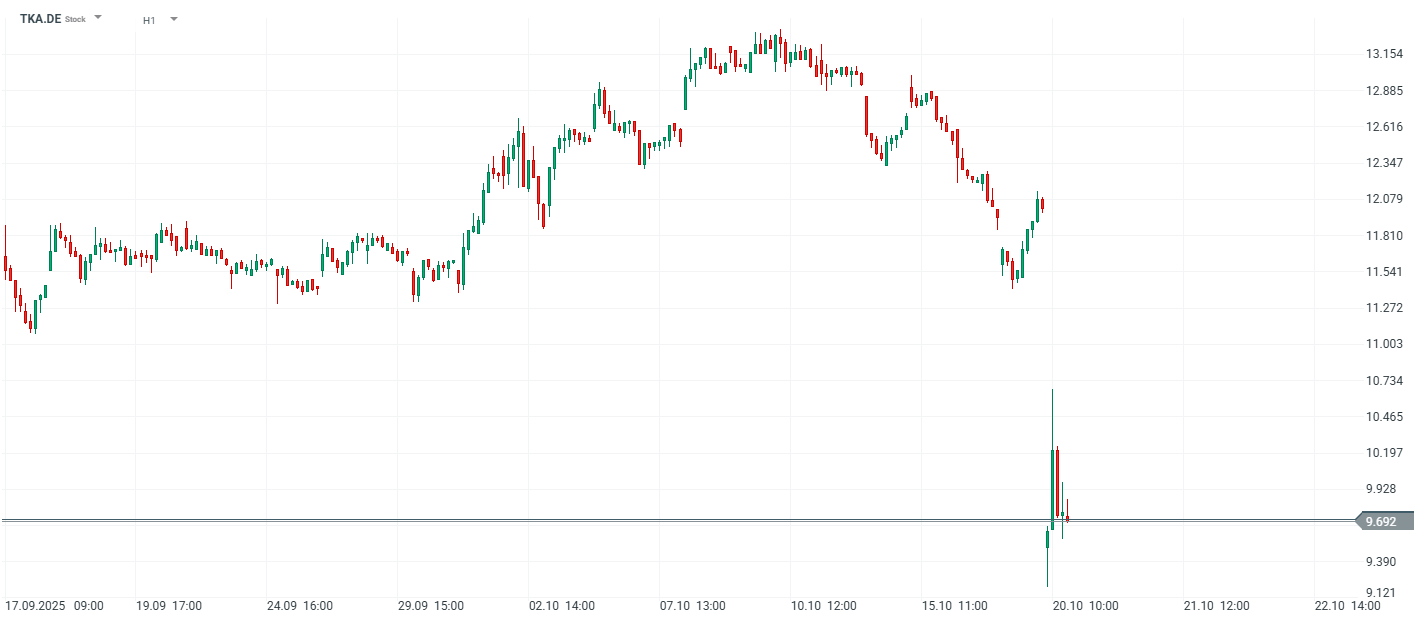Screen dimensions: 1426x623
Task: Click the 02.10 14:00 time label
Action: 562,606
